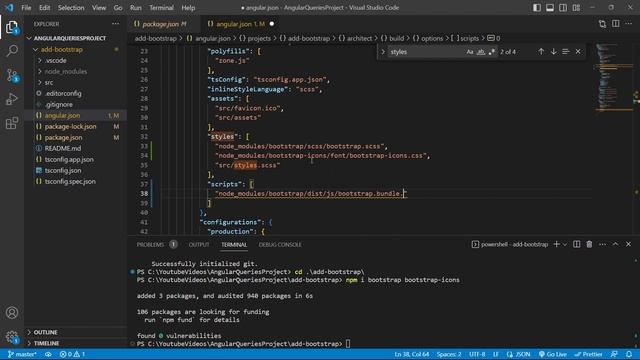Create a new terminal with plus icon
This screenshot has height=360, width=640.
tap(556, 244)
